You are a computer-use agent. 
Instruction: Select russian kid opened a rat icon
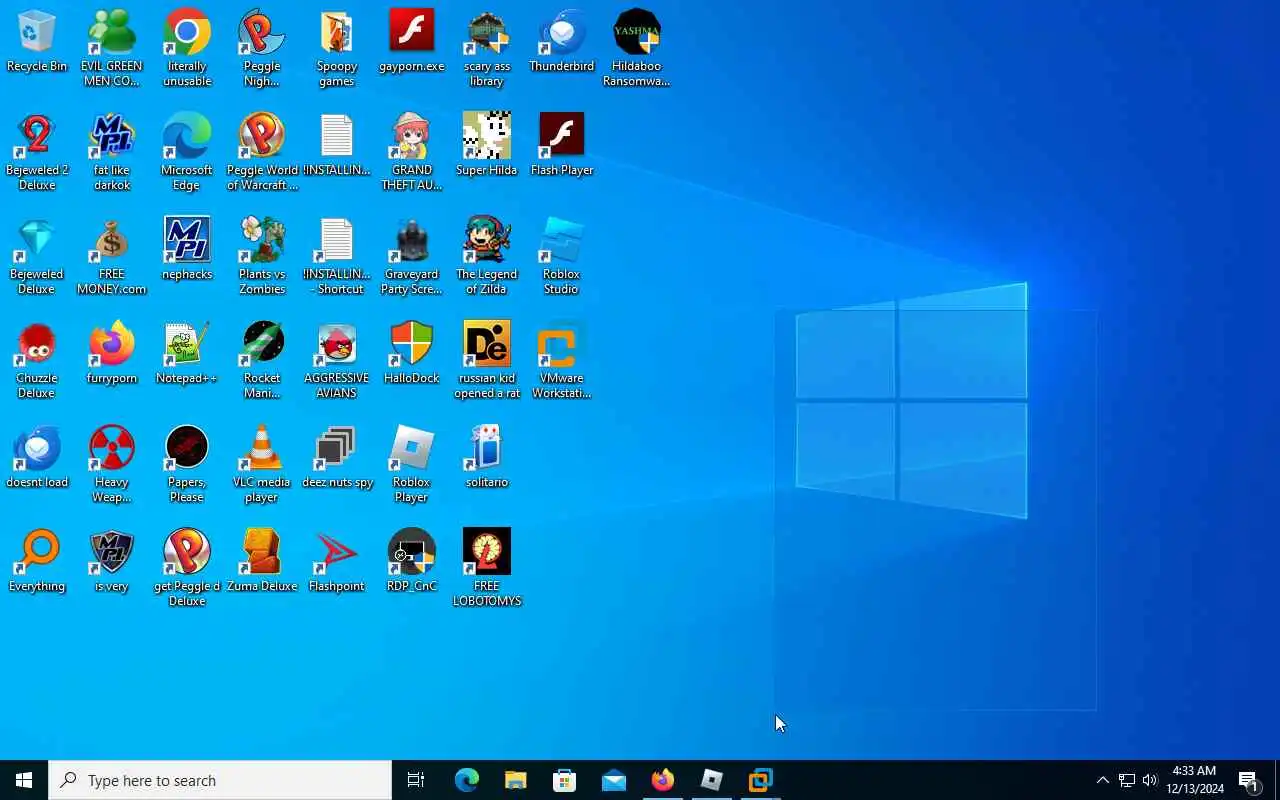click(487, 360)
